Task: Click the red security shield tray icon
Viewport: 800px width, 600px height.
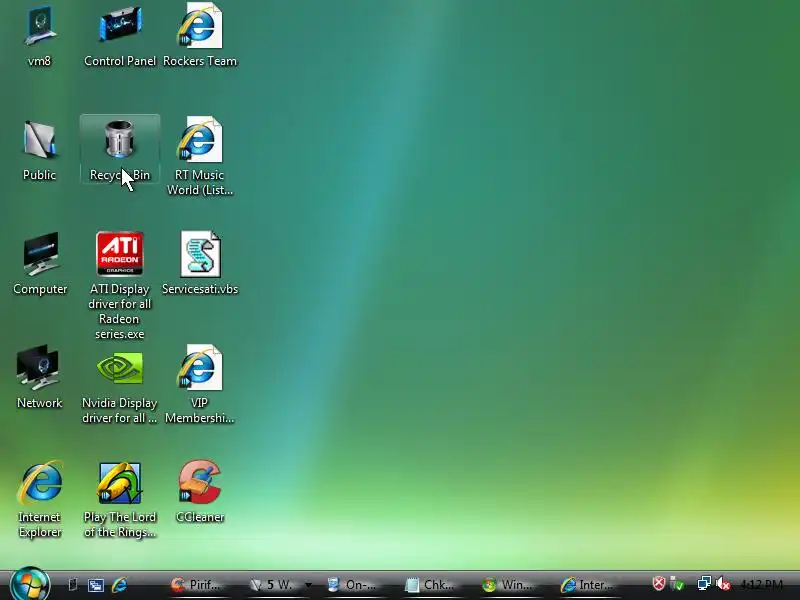Action: [659, 583]
